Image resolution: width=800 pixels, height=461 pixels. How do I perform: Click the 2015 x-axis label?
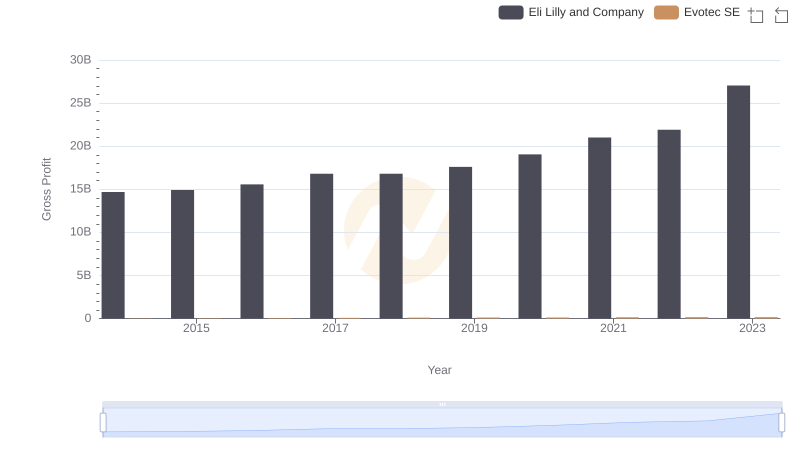[x=196, y=328]
